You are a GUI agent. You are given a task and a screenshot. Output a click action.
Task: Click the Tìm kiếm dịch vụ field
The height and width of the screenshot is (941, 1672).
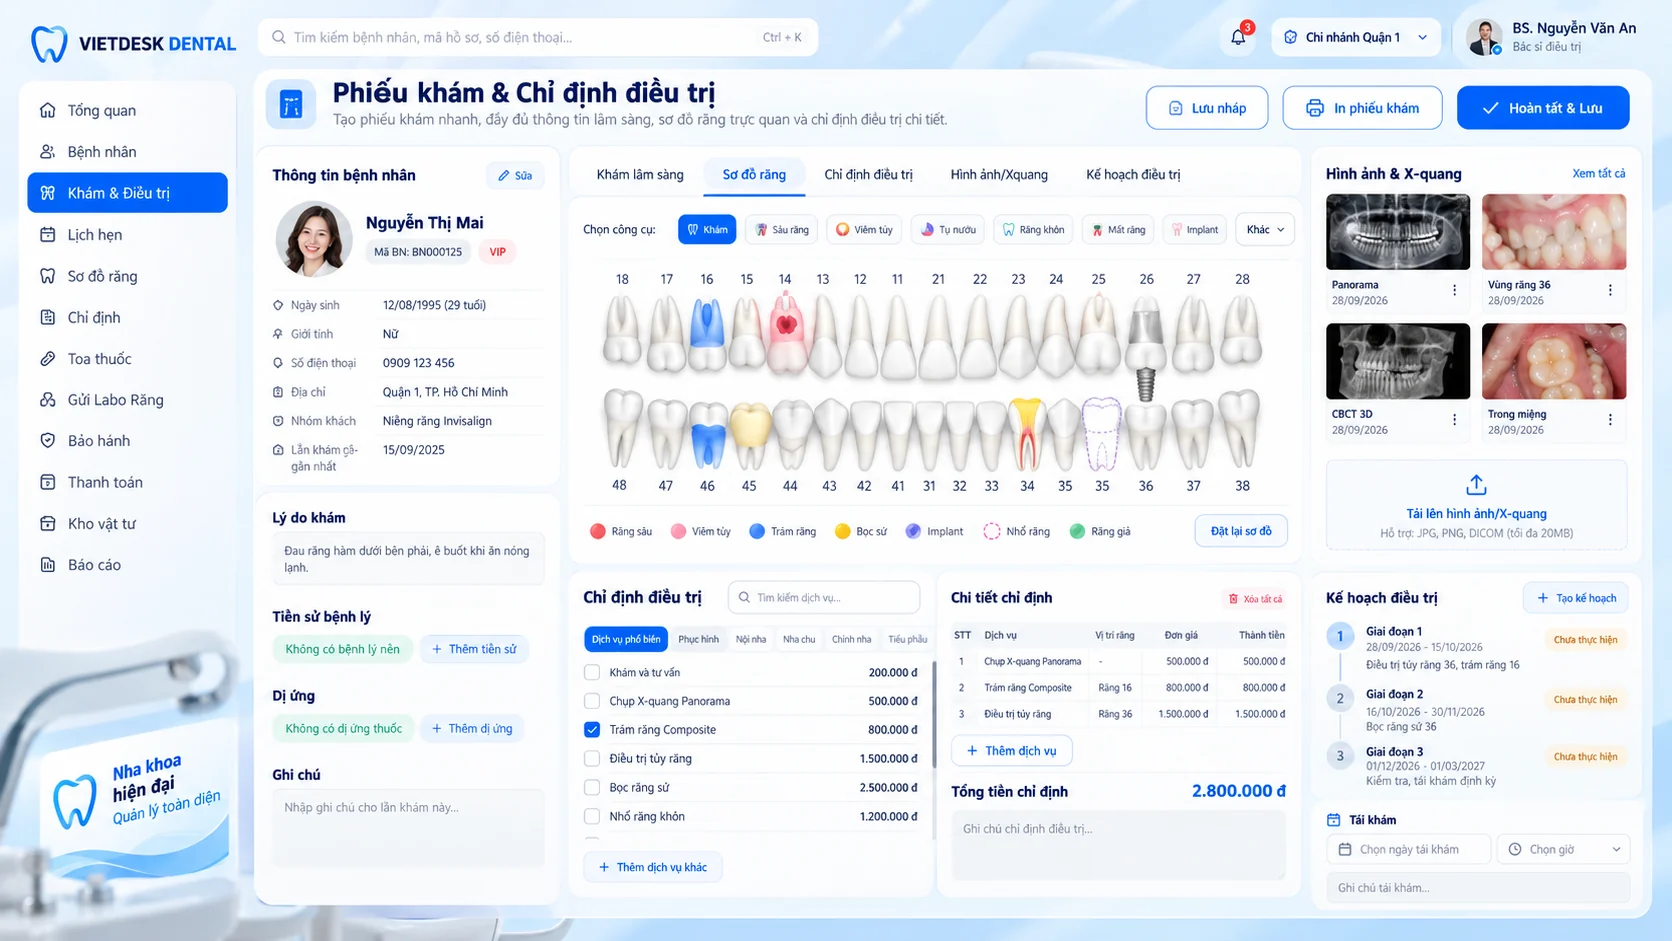[824, 597]
